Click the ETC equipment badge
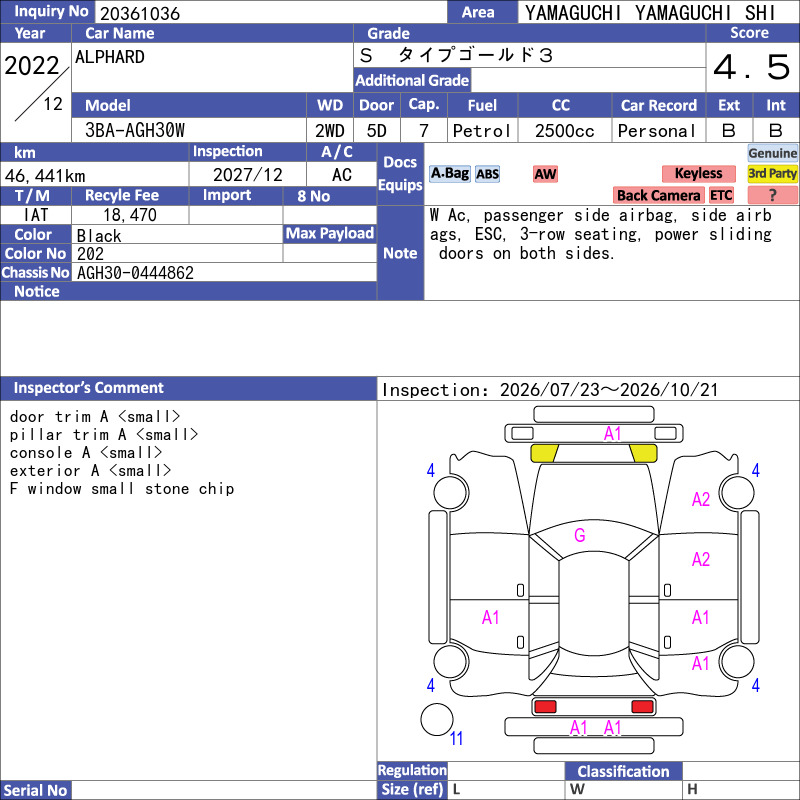Screen dimensions: 800x800 [x=721, y=195]
